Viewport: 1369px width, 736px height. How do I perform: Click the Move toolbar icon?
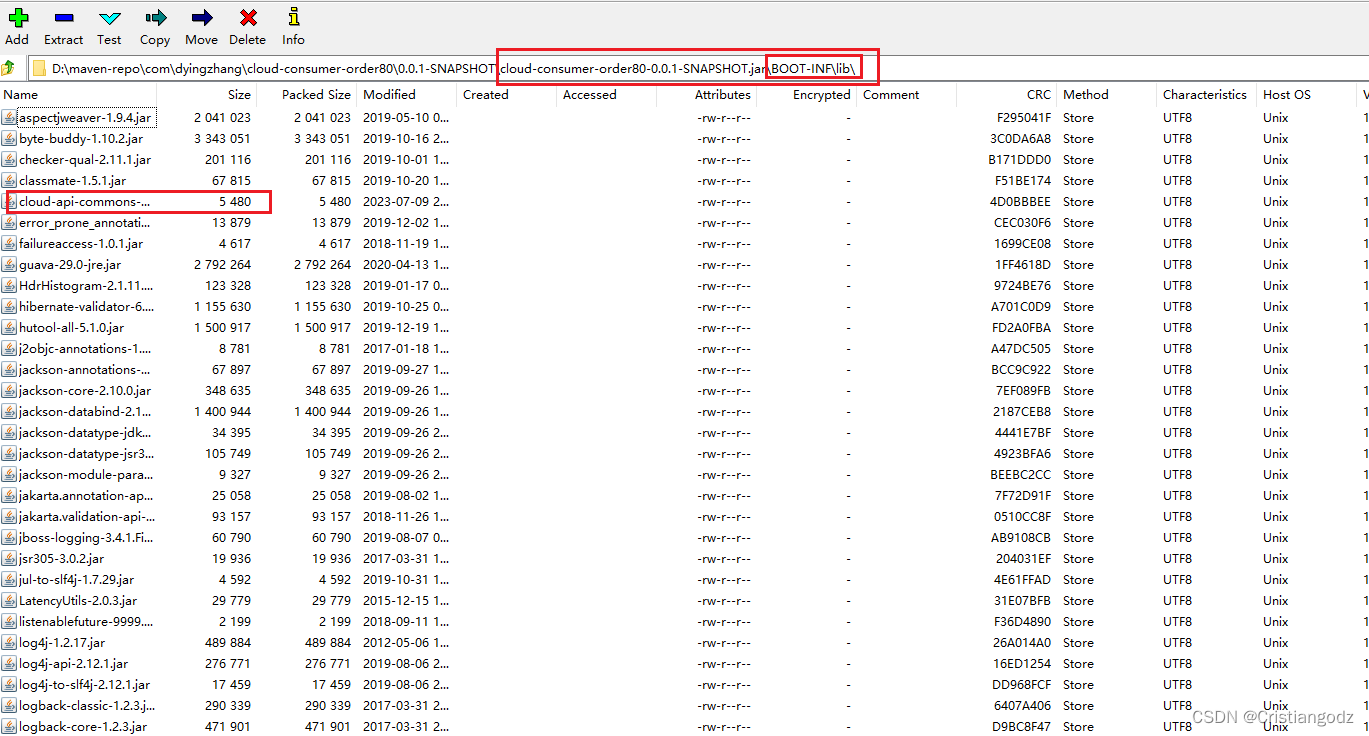click(201, 18)
